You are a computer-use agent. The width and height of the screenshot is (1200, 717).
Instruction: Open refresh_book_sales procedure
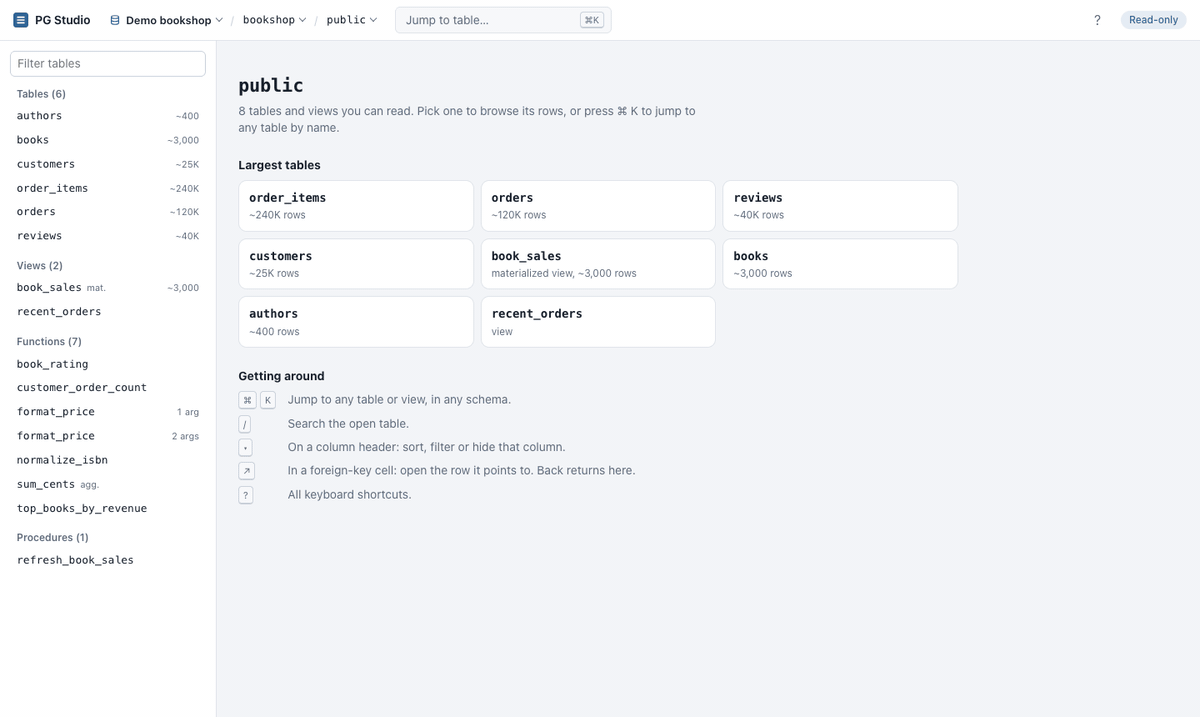tap(108, 560)
